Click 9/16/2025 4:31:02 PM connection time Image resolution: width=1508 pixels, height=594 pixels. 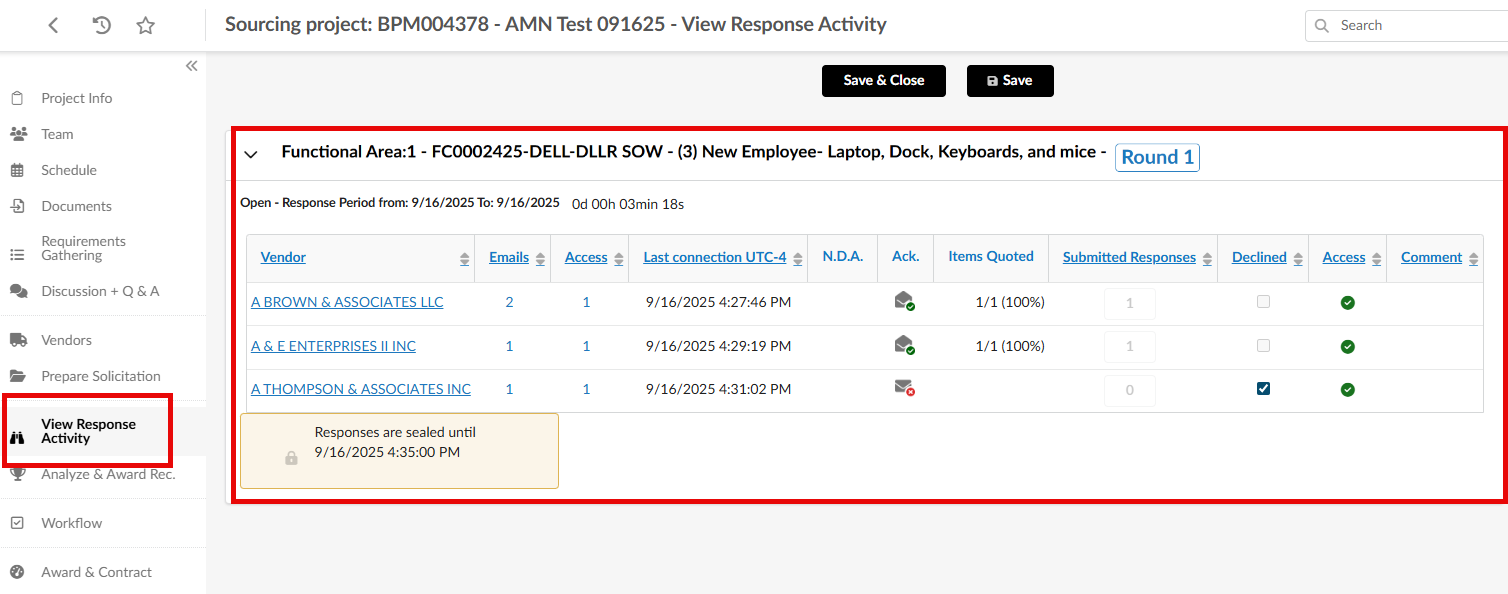[x=718, y=389]
